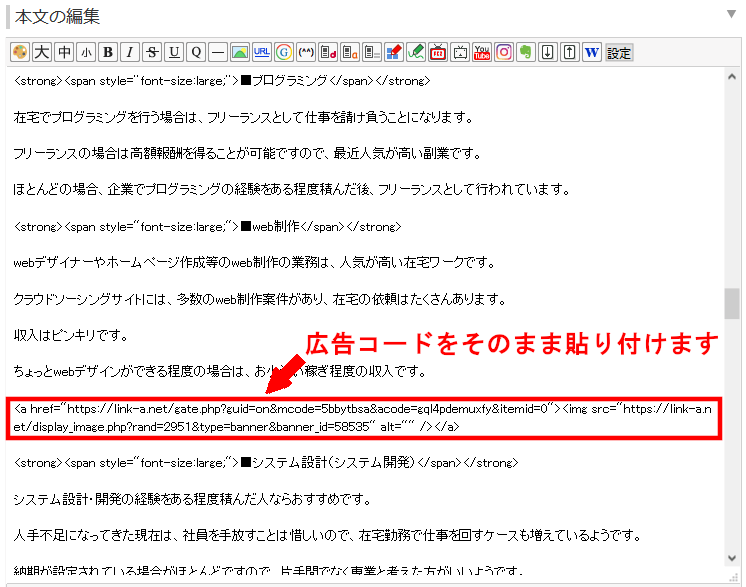Open the Google search icon
Image resolution: width=746 pixels, height=587 pixels.
tap(284, 52)
